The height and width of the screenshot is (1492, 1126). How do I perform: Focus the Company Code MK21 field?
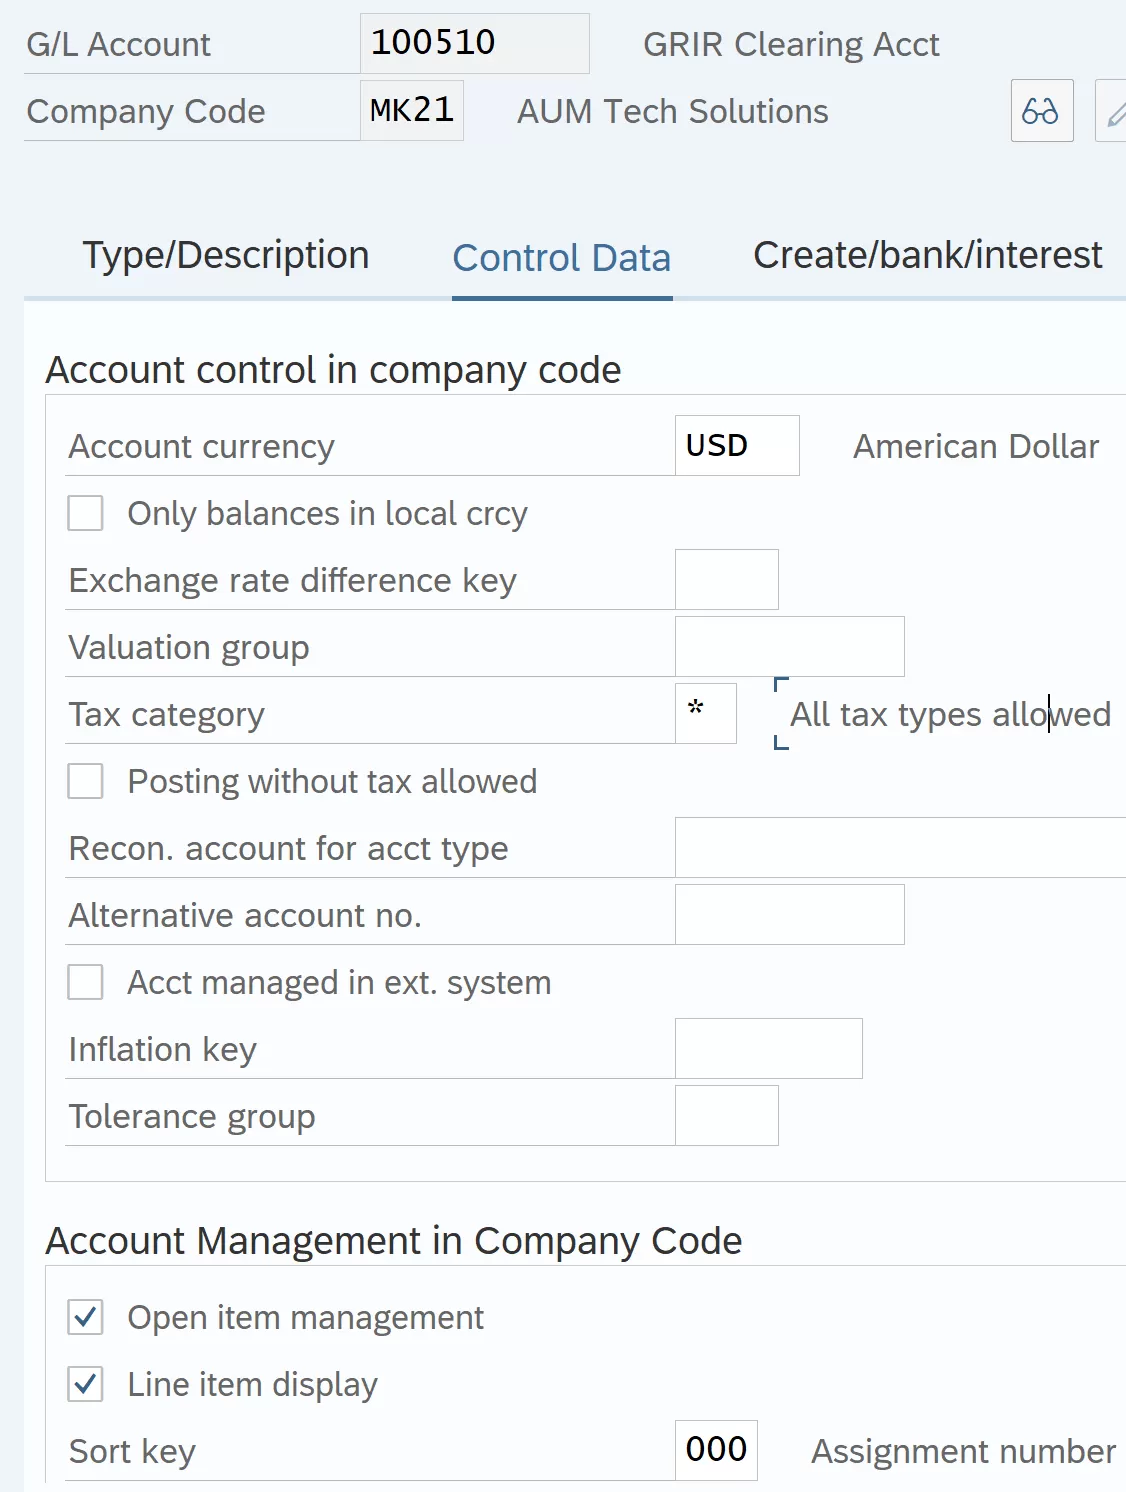pyautogui.click(x=412, y=110)
